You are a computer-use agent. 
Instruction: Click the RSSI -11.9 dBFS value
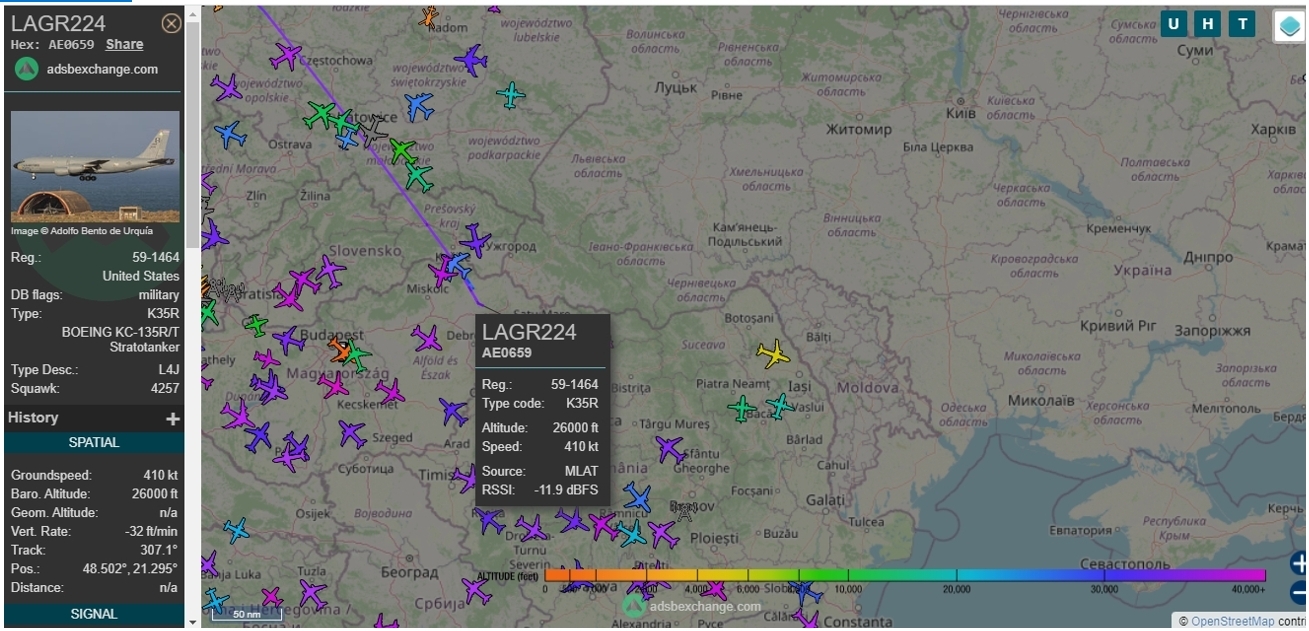coord(566,490)
